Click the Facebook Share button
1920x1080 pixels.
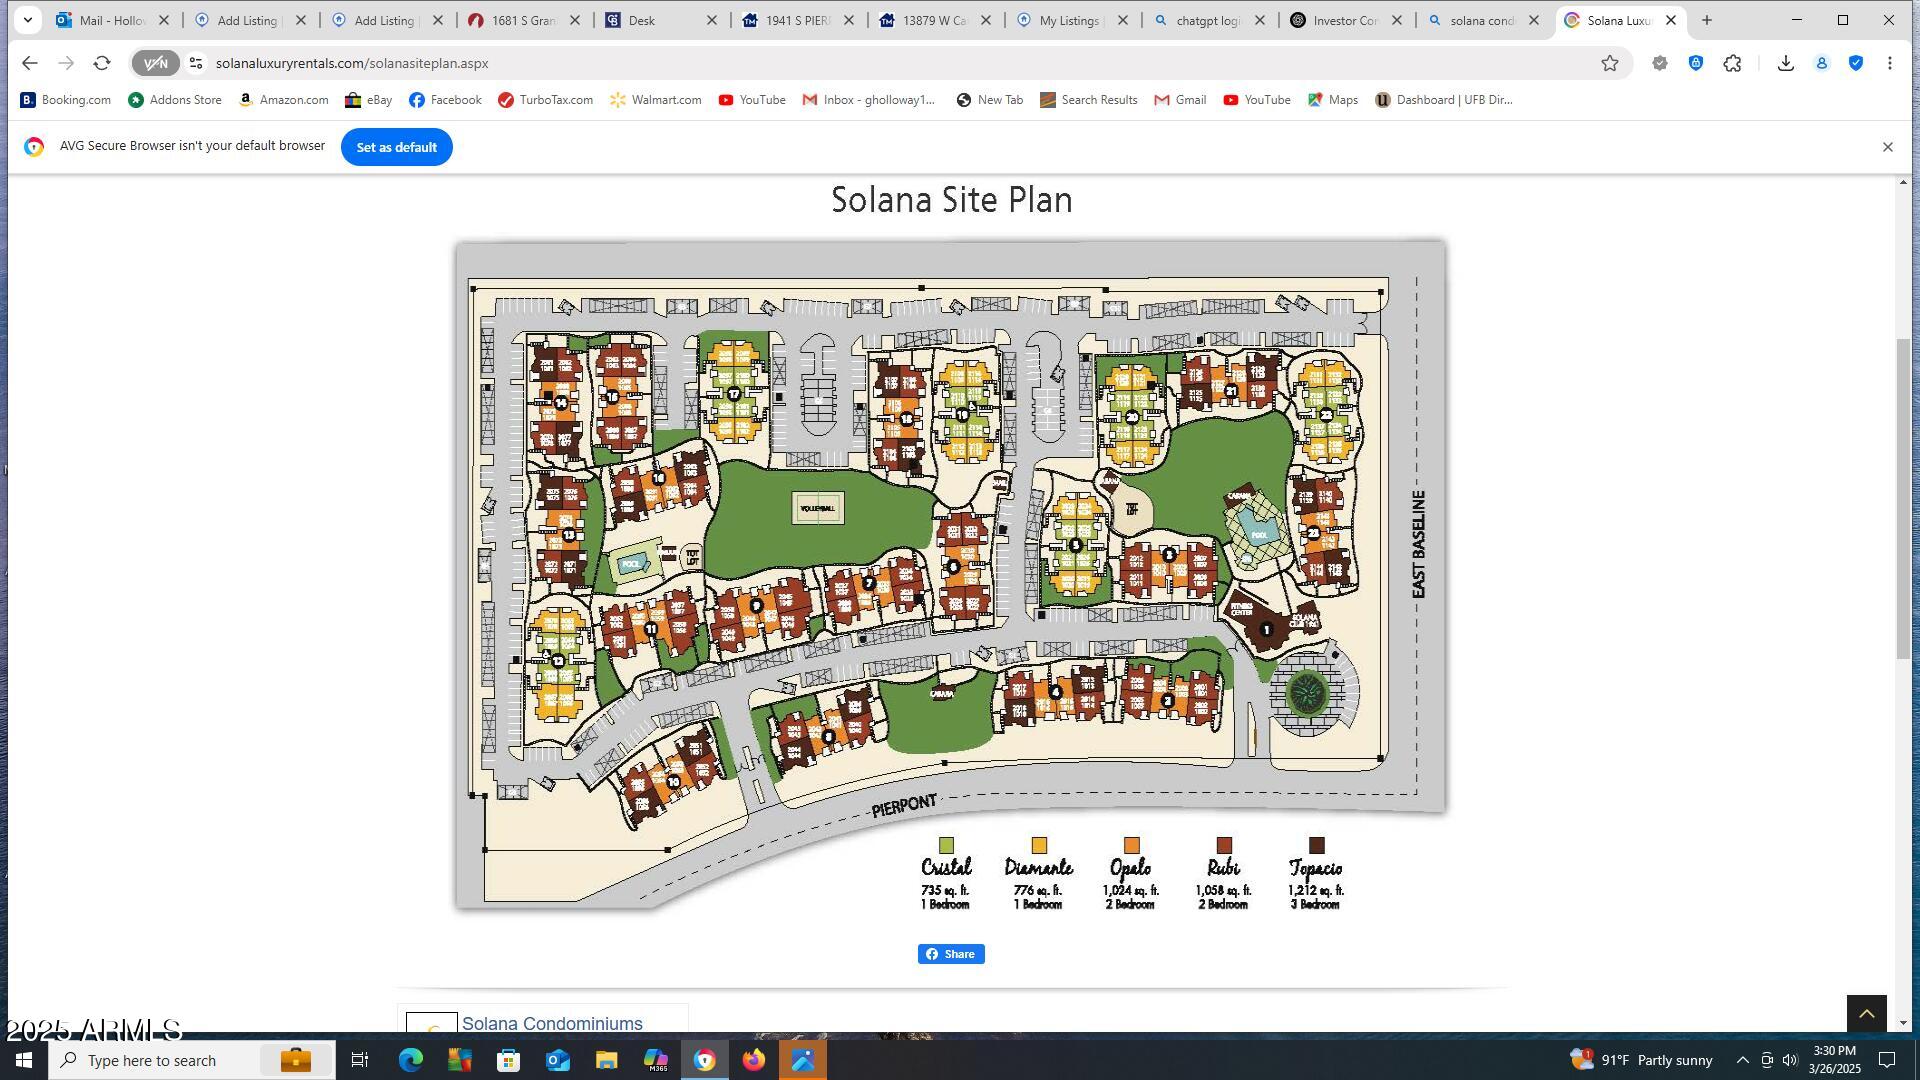950,953
